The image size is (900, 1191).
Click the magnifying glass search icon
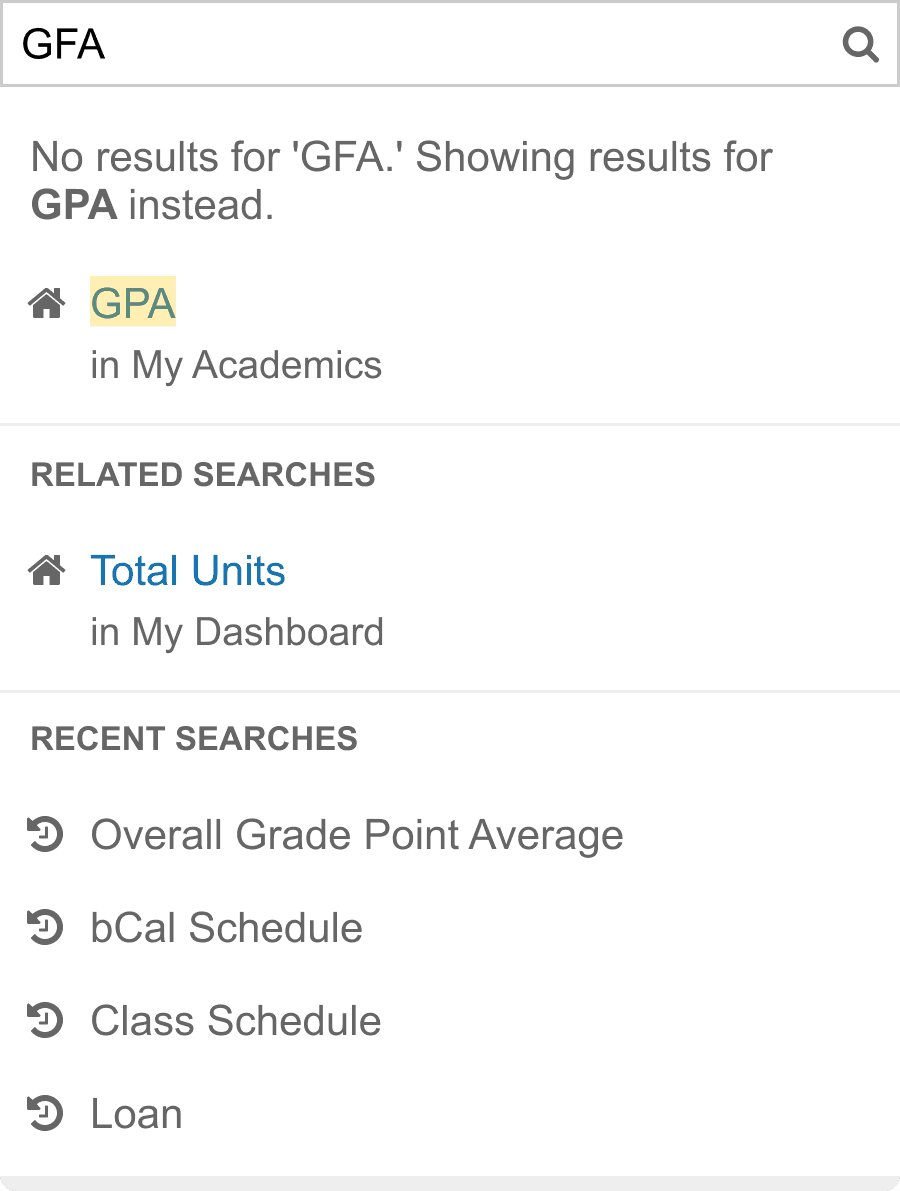pos(860,45)
